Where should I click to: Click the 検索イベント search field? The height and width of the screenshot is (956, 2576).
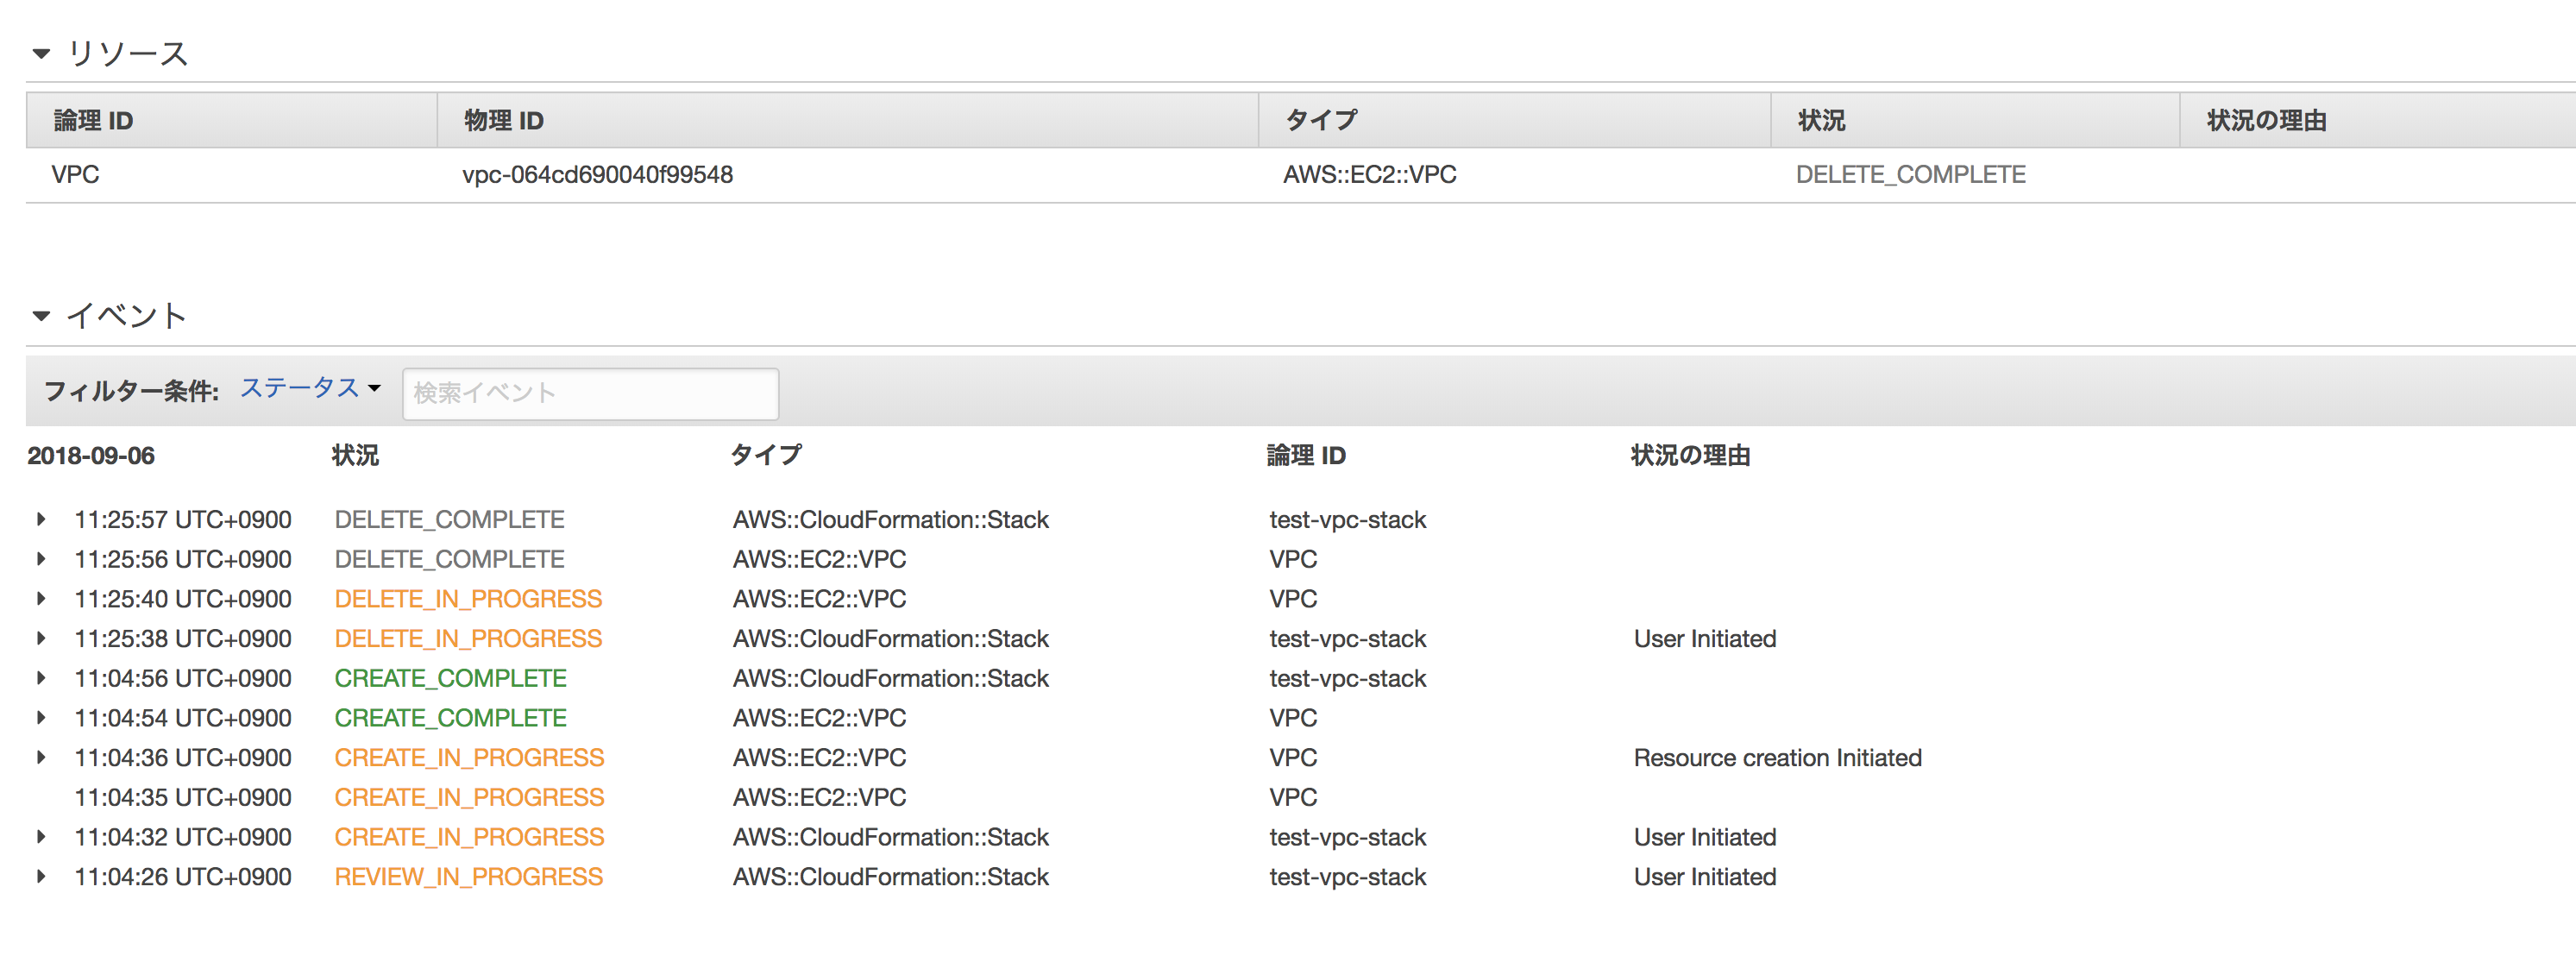point(590,394)
